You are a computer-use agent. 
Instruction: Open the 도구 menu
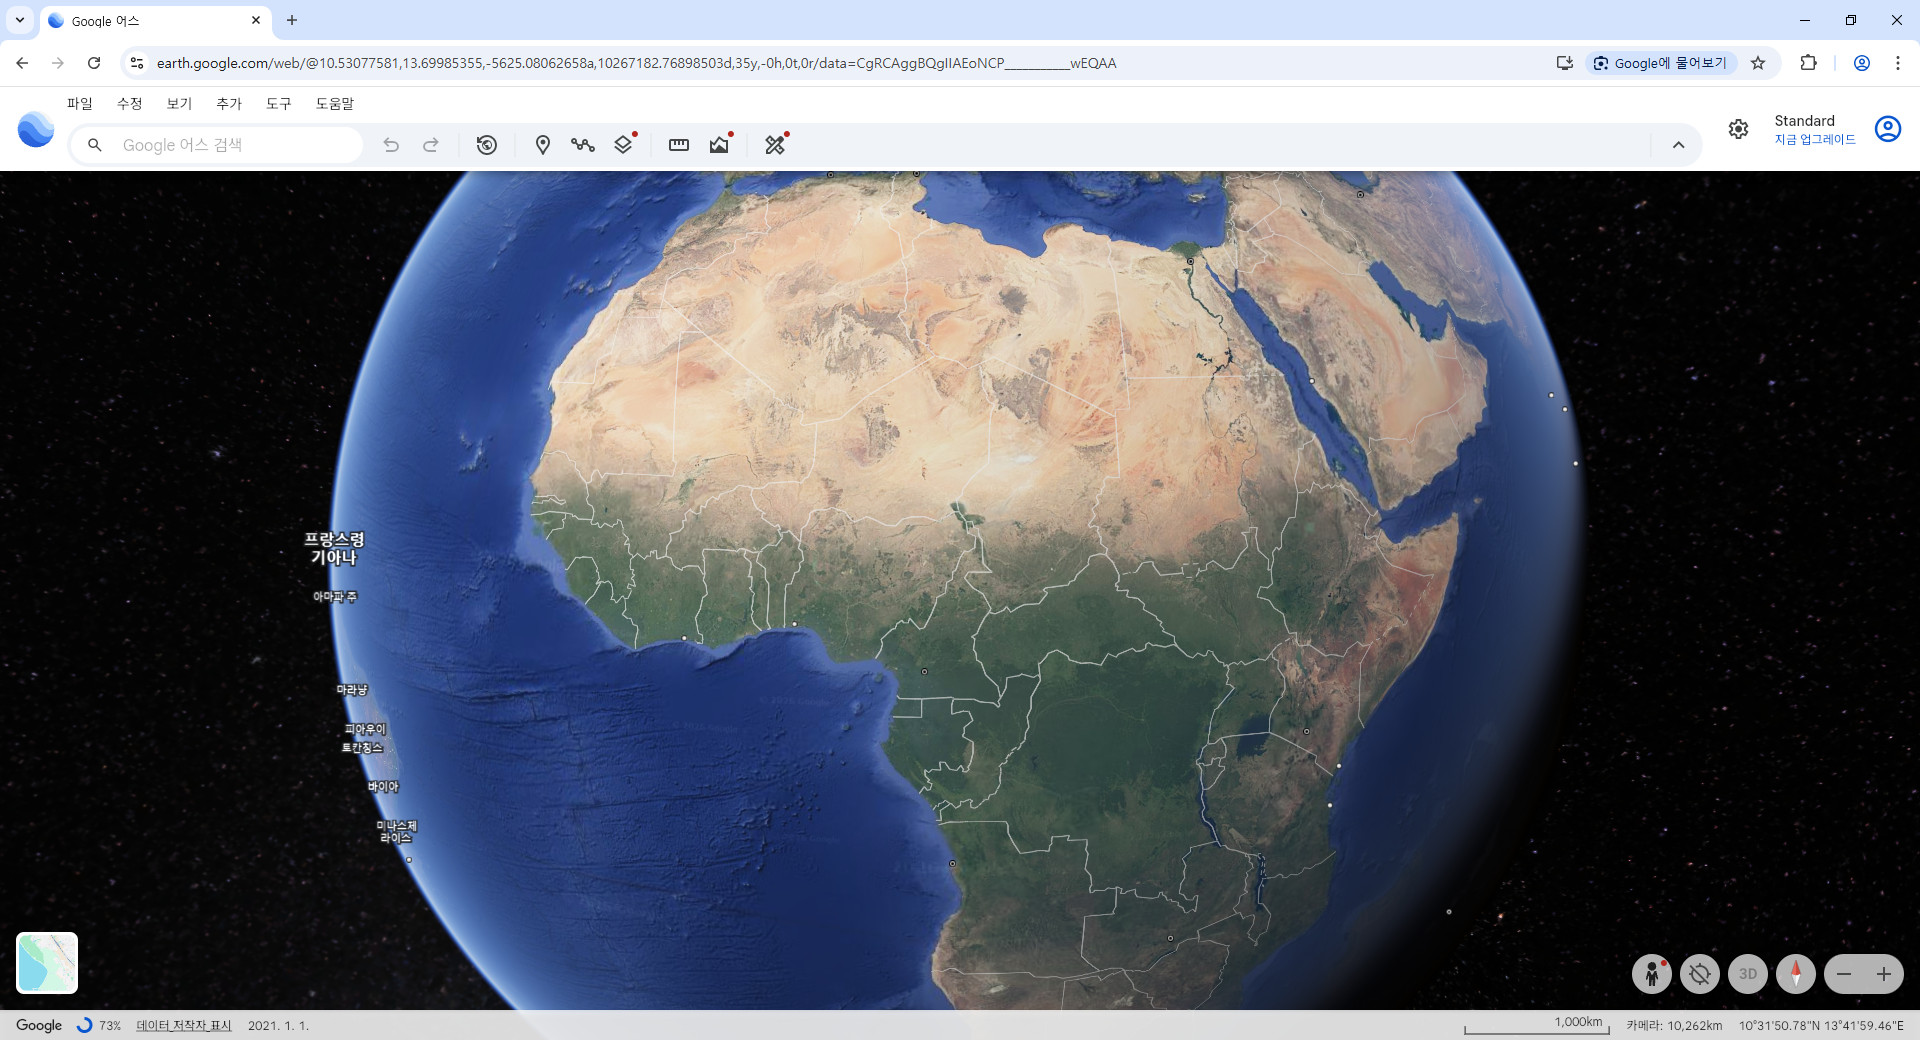coord(279,104)
